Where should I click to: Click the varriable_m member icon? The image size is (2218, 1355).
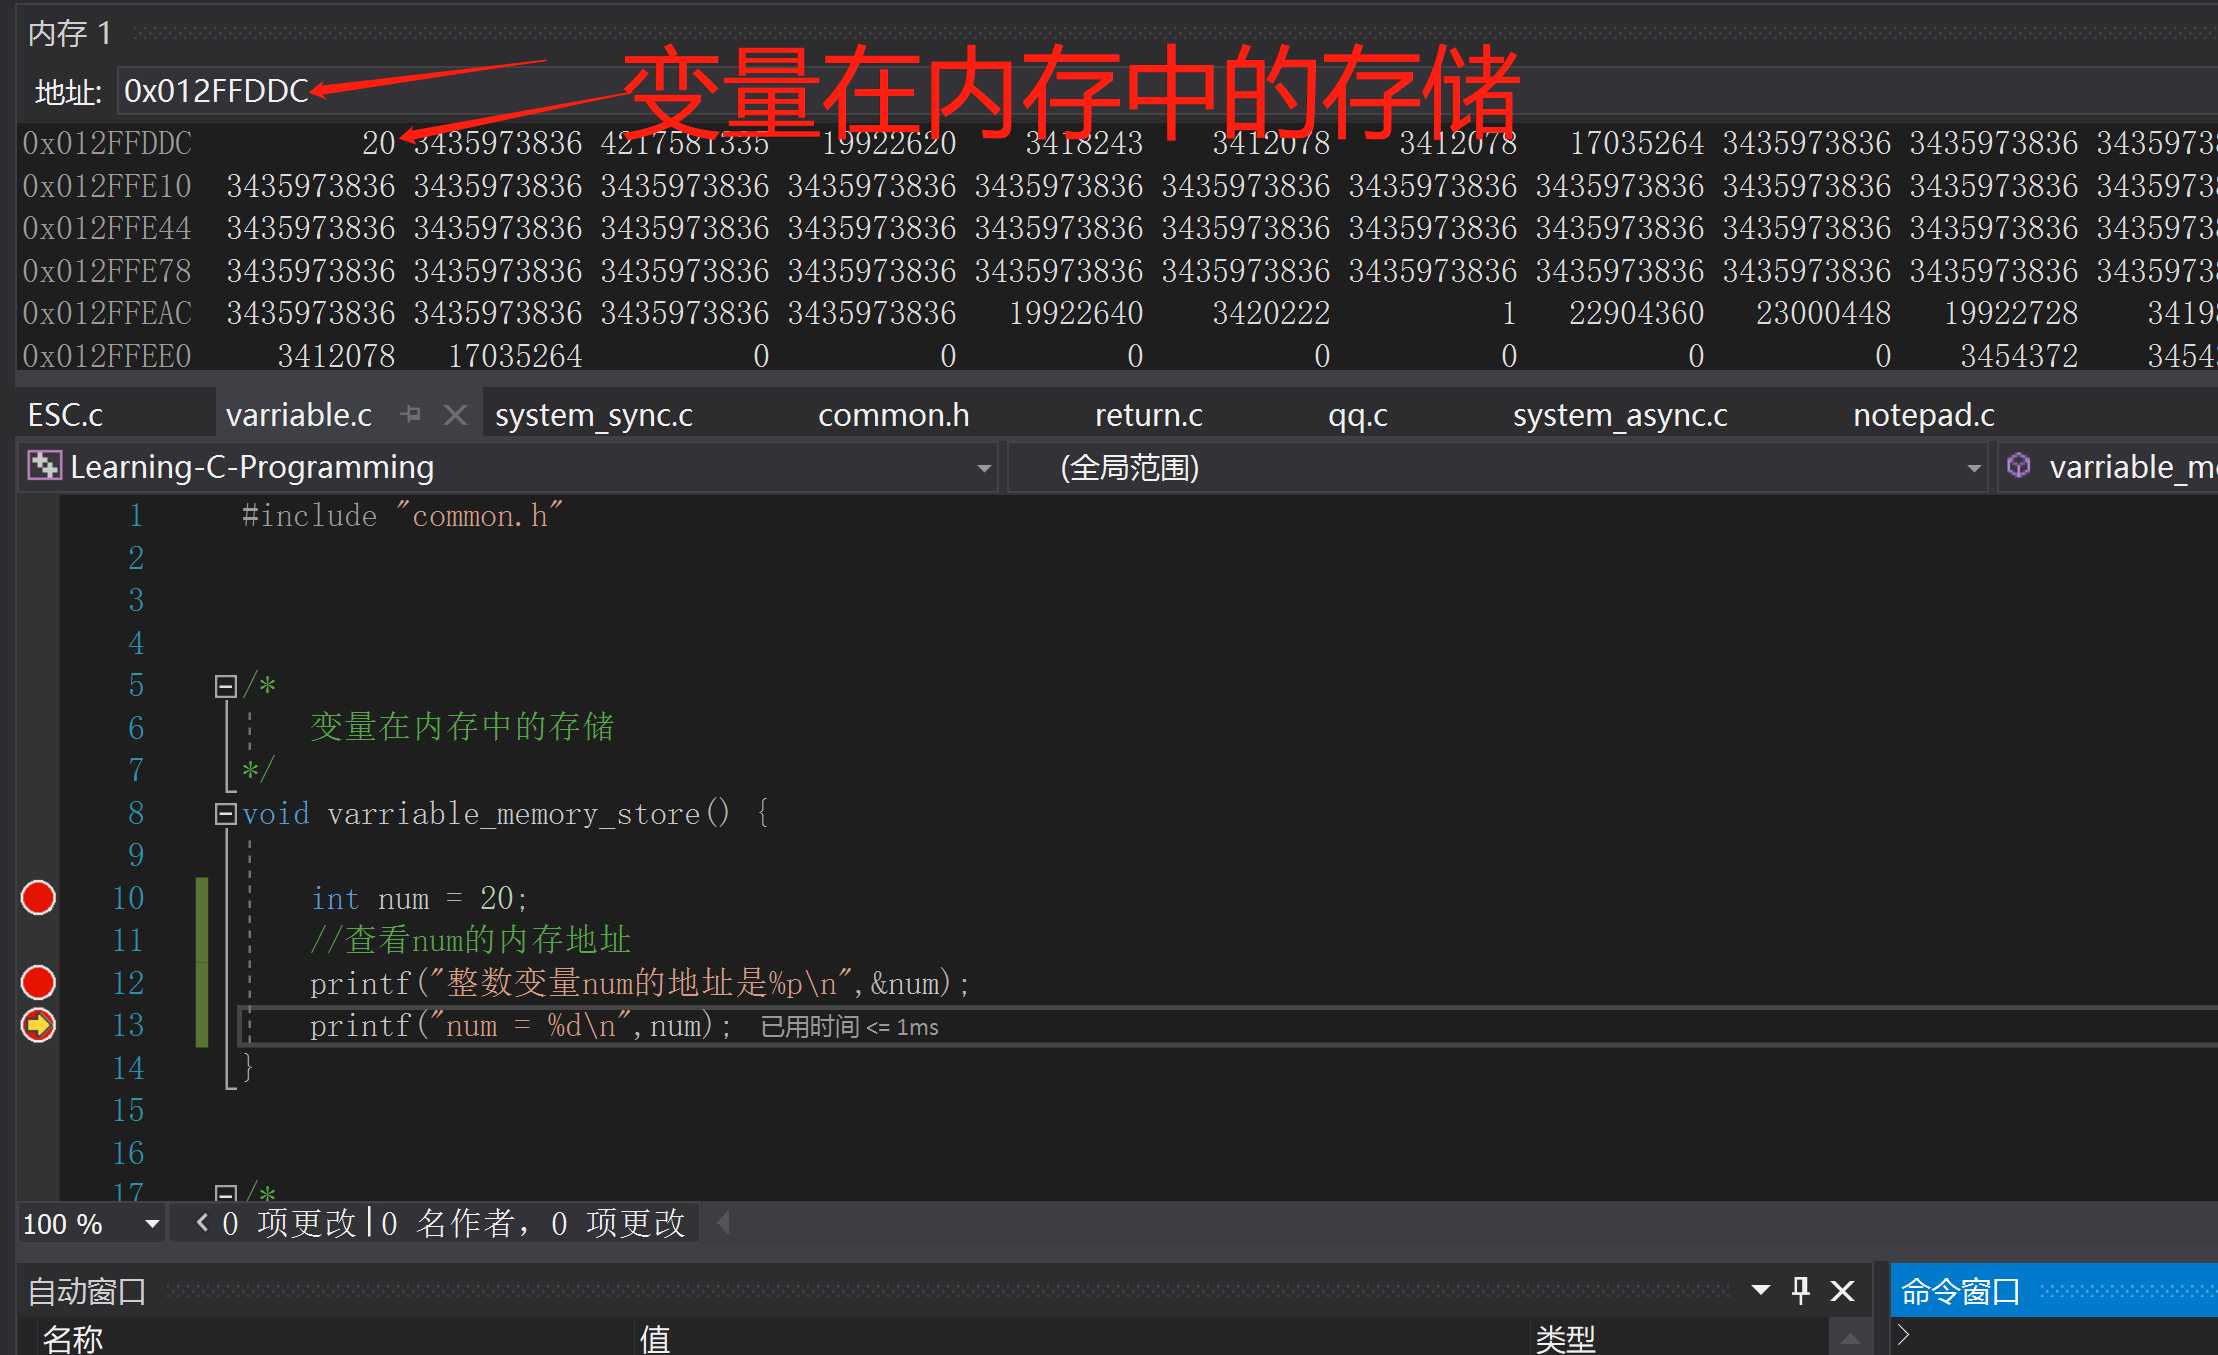click(x=2018, y=465)
